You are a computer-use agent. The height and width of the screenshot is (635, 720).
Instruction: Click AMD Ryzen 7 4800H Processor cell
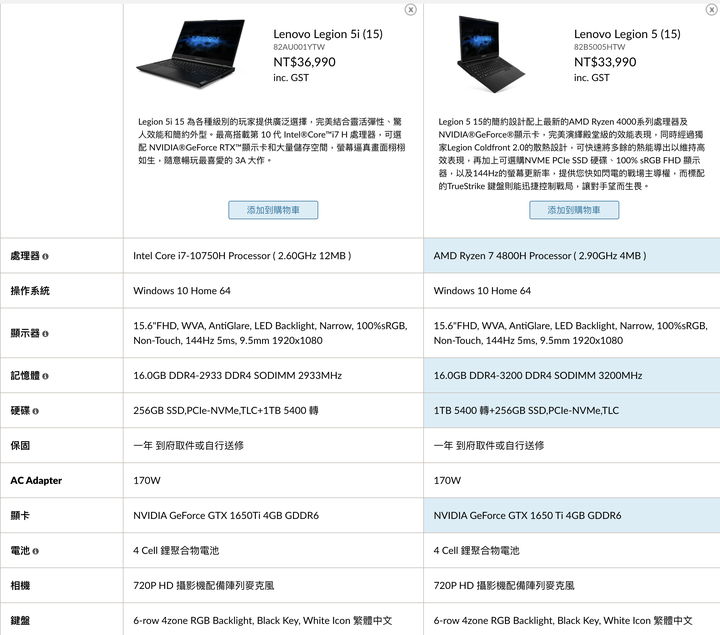pyautogui.click(x=572, y=256)
